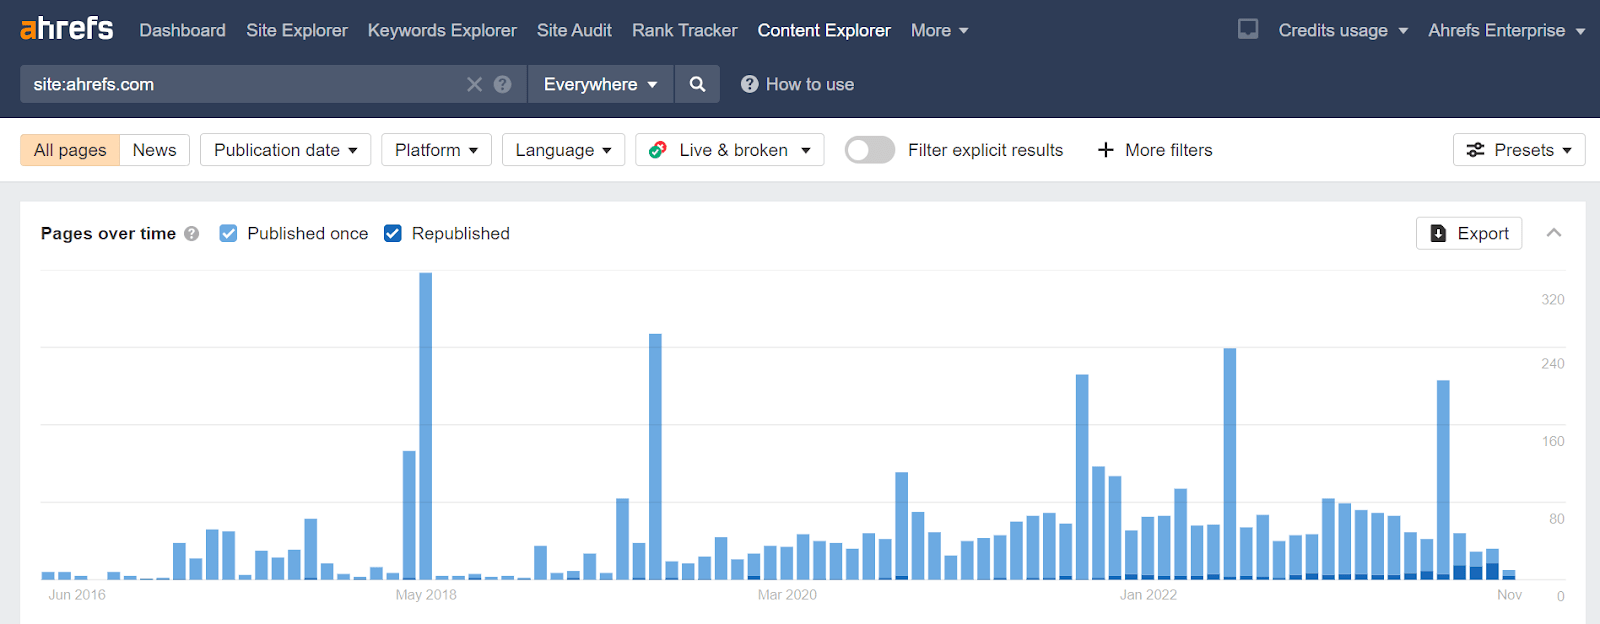Open Credits usage dropdown
Image resolution: width=1600 pixels, height=624 pixels.
click(x=1343, y=30)
